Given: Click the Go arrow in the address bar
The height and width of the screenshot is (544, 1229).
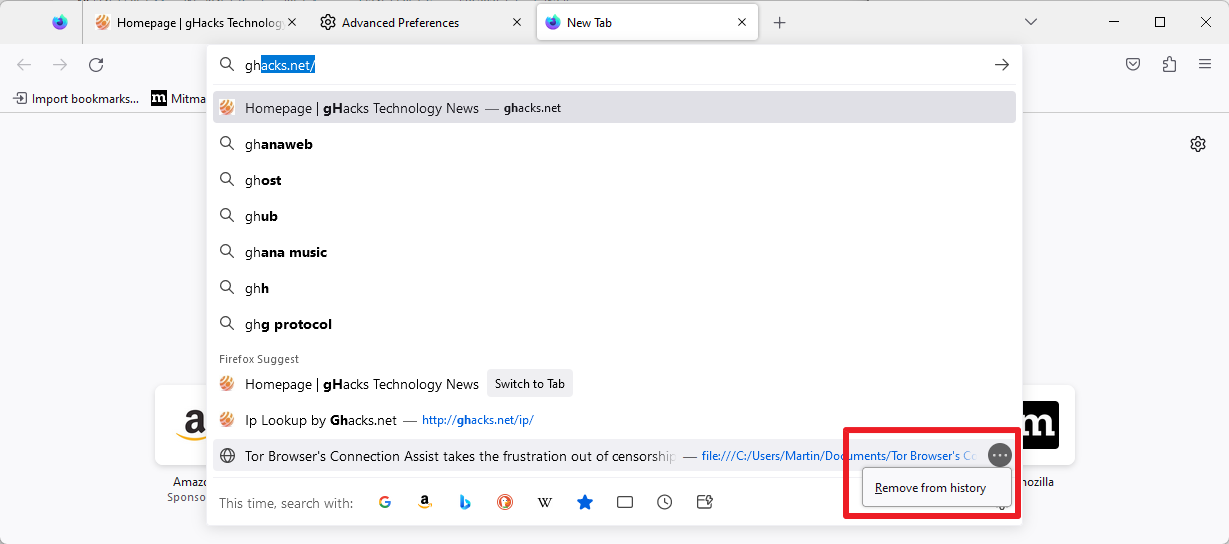Looking at the screenshot, I should tap(1001, 65).
